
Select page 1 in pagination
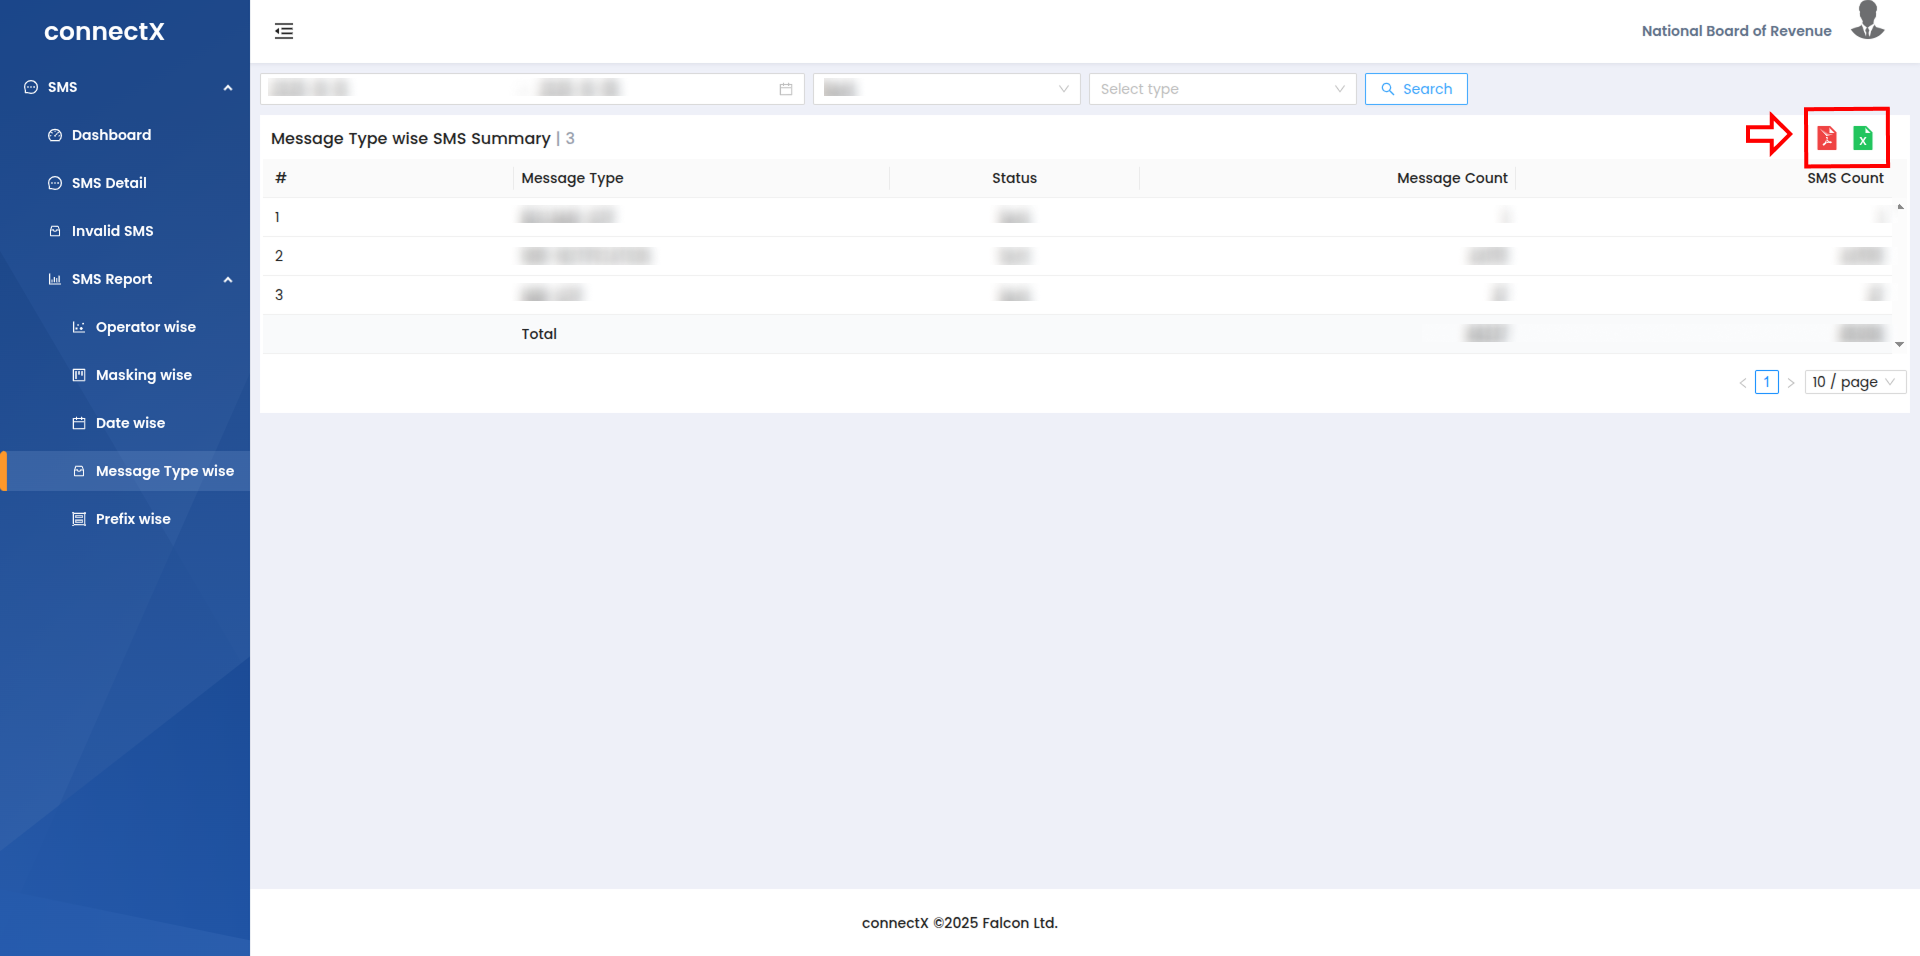pos(1767,382)
